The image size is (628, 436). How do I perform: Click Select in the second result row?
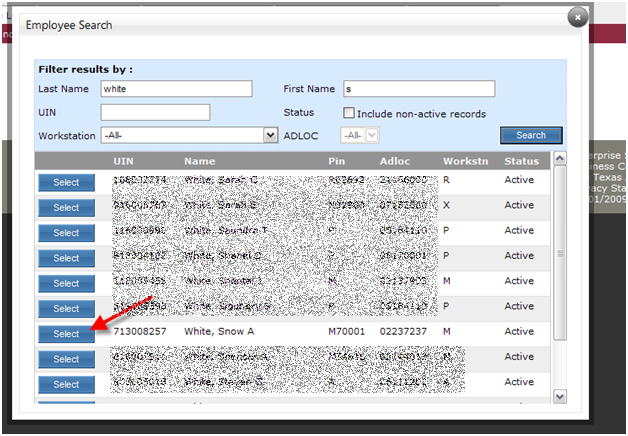click(66, 208)
